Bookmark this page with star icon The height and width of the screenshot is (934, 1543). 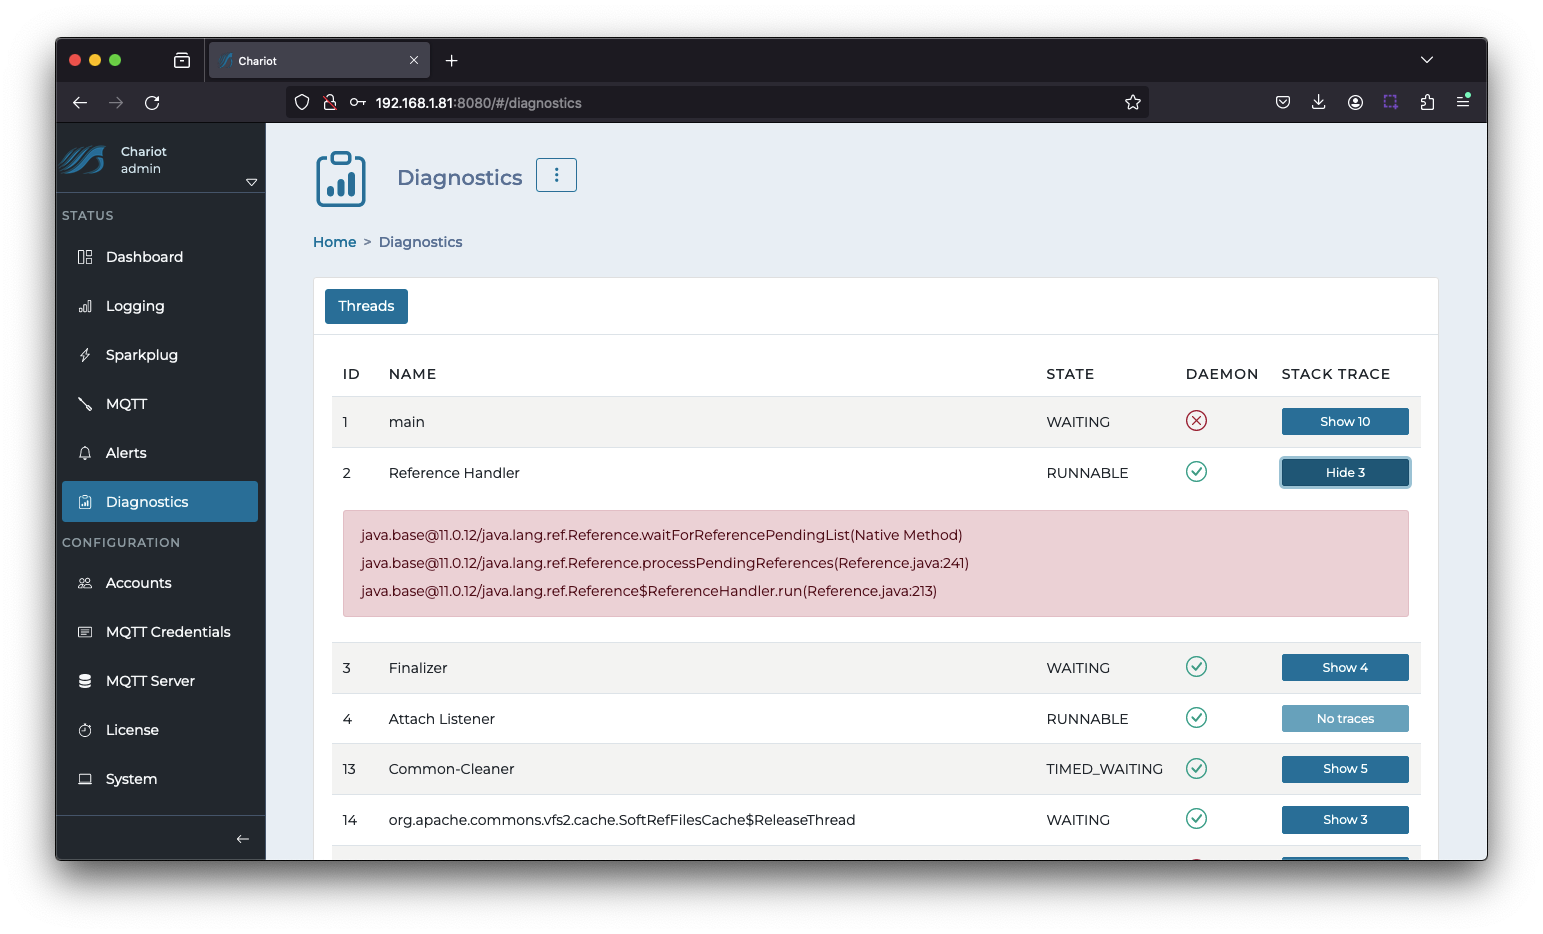[x=1132, y=102]
